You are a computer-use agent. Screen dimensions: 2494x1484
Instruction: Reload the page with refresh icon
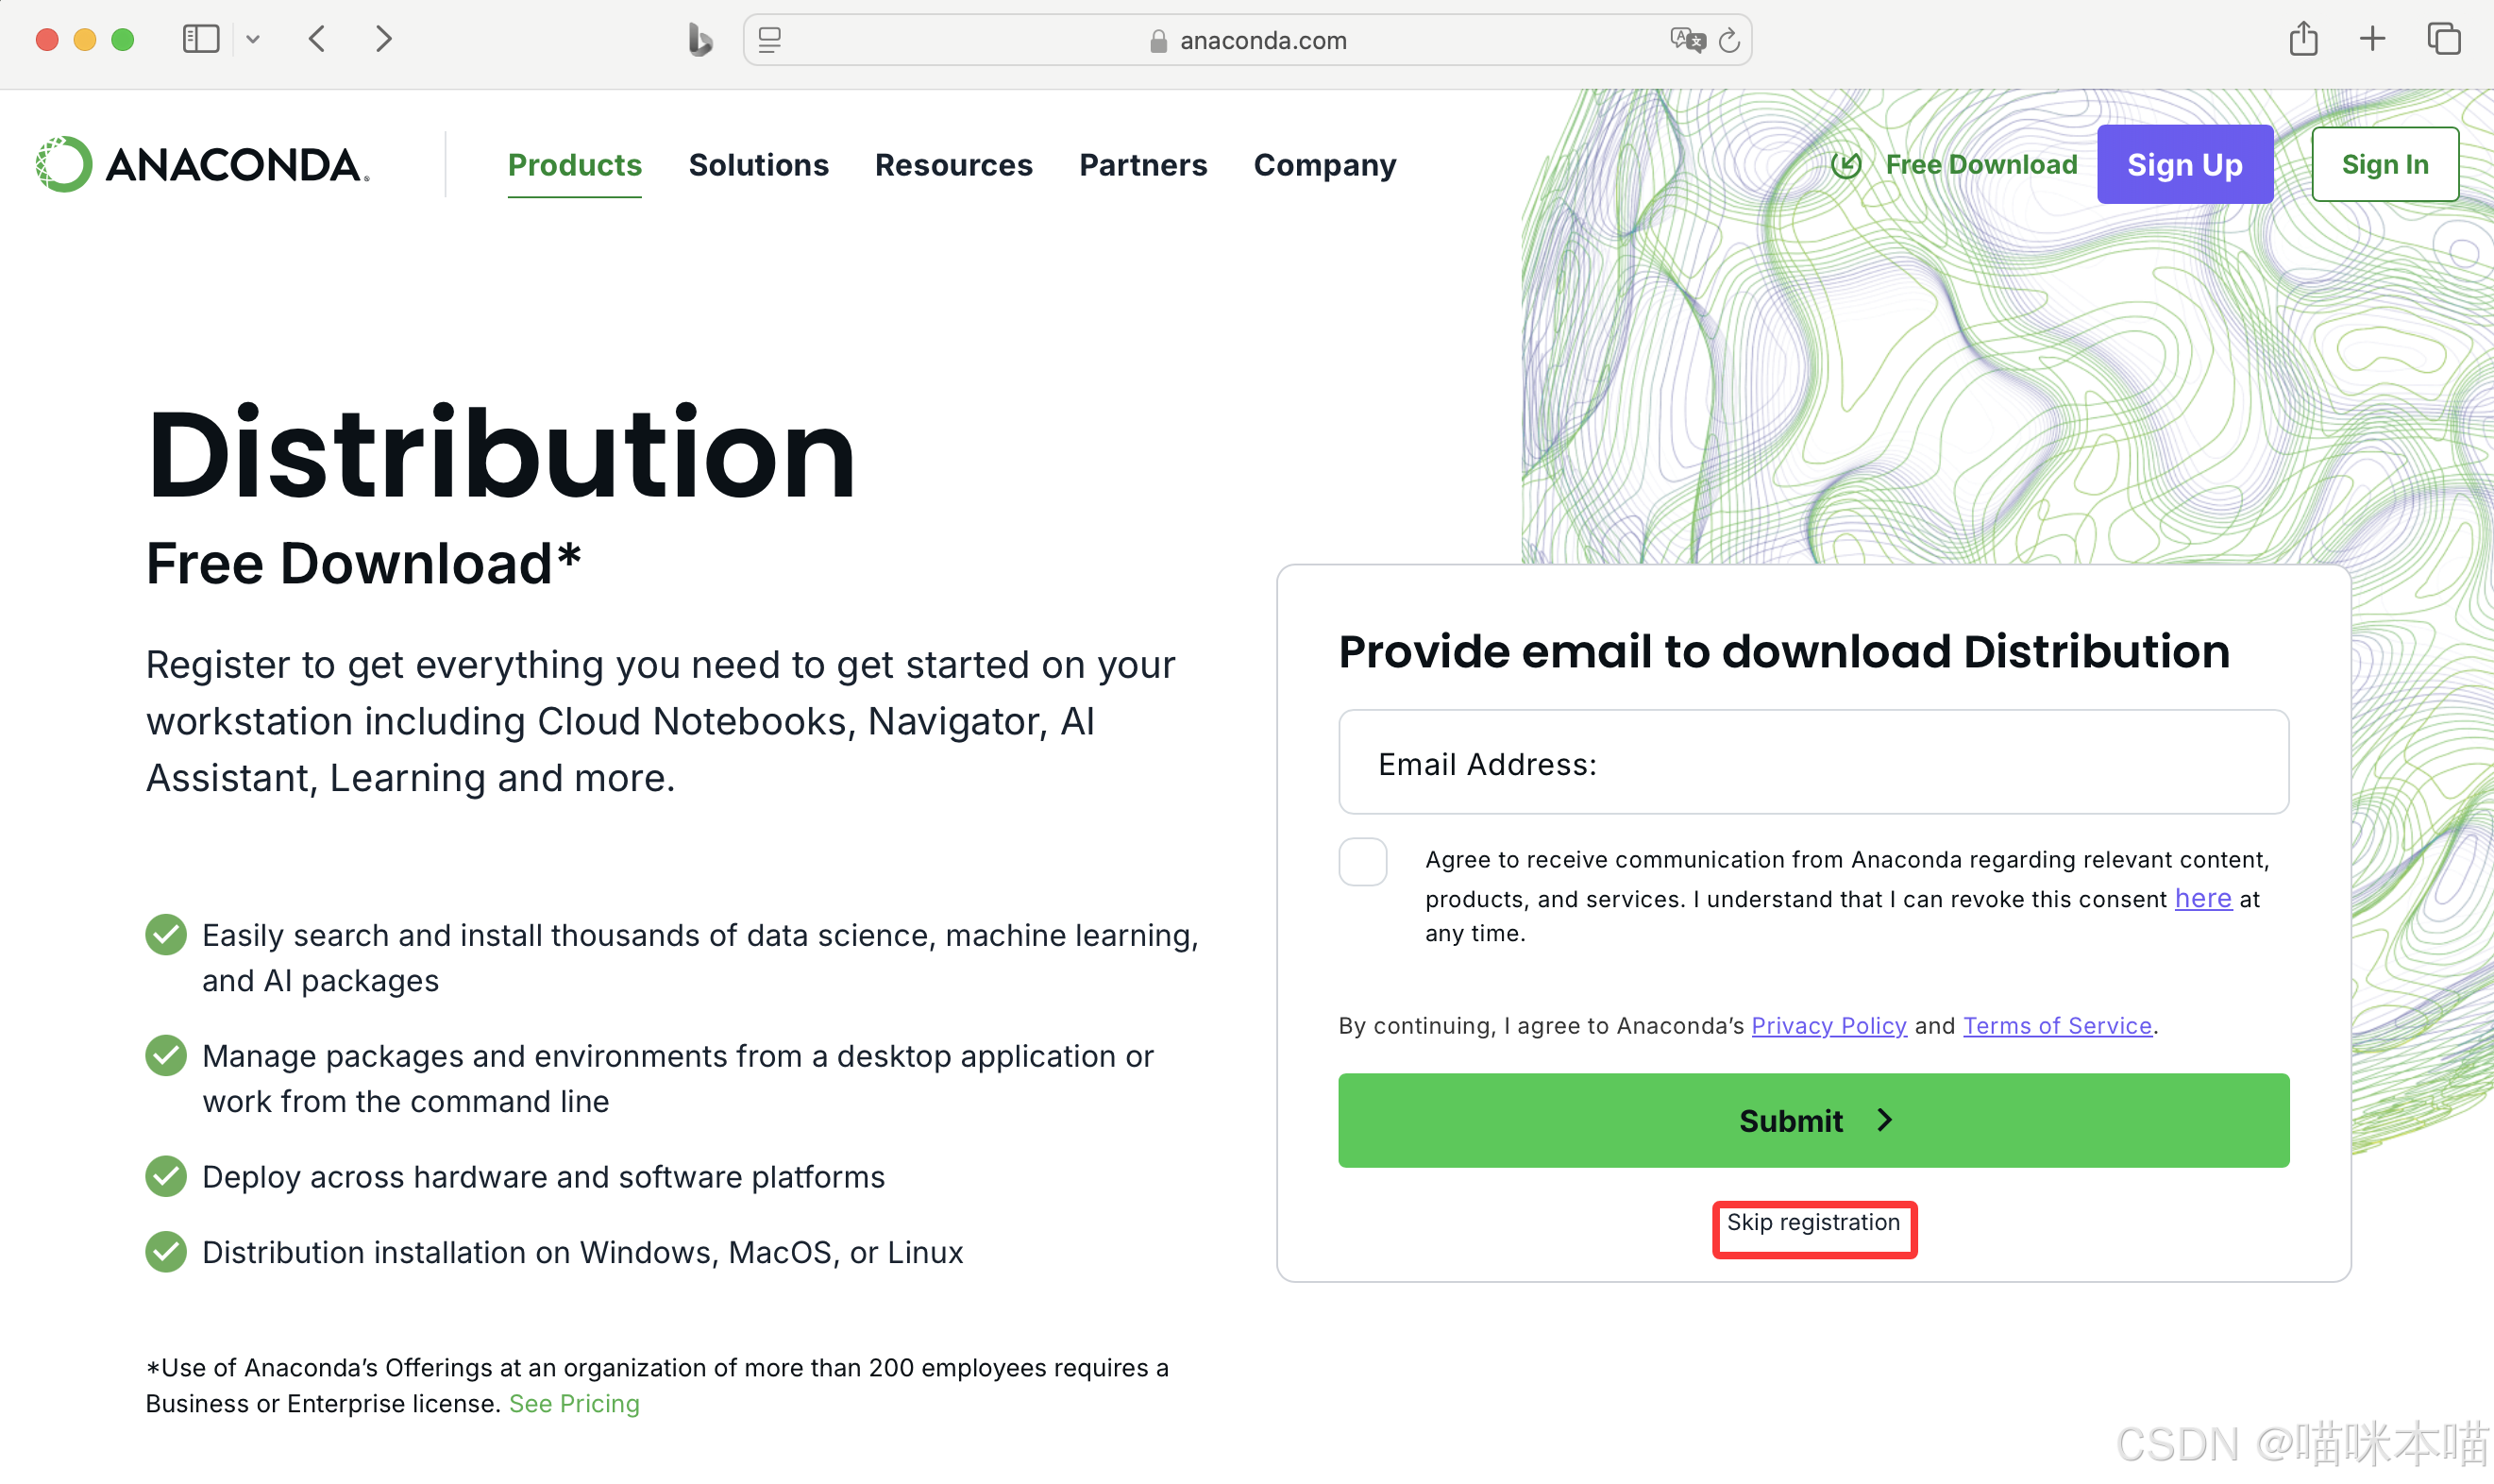tap(1729, 40)
